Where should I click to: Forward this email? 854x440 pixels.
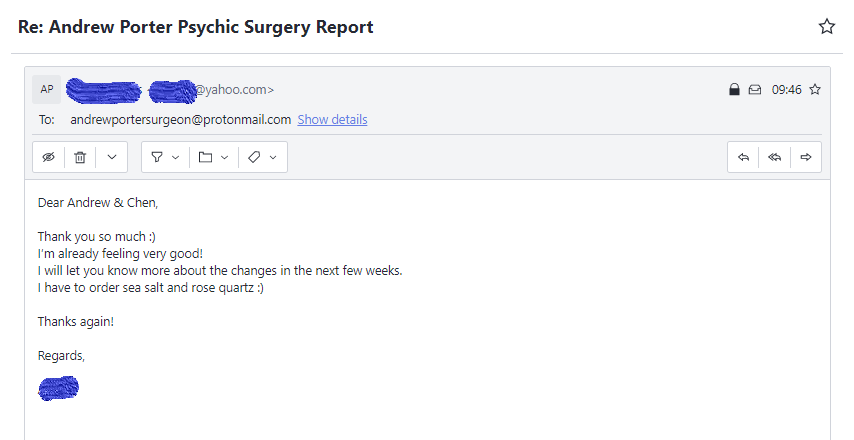[x=806, y=157]
